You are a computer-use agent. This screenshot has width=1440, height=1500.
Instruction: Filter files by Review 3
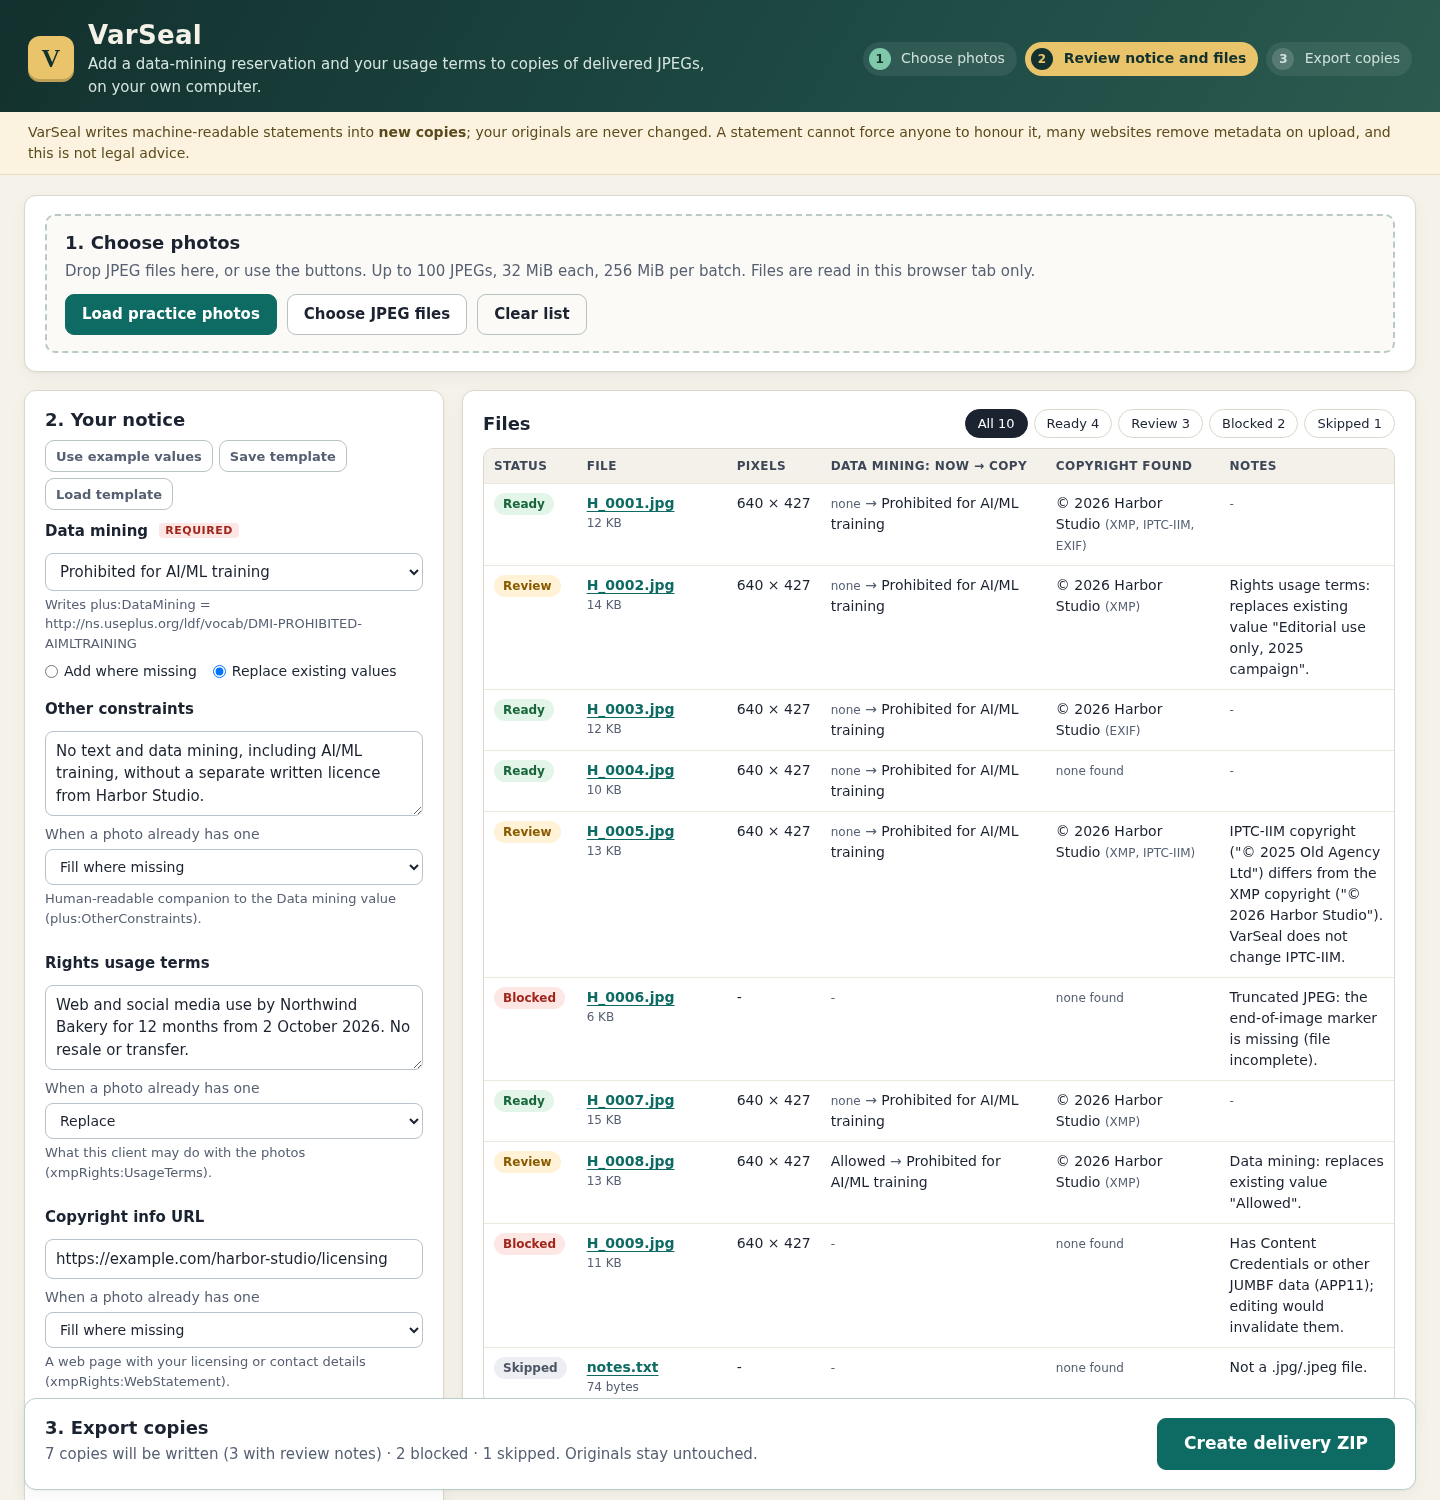[x=1160, y=424]
